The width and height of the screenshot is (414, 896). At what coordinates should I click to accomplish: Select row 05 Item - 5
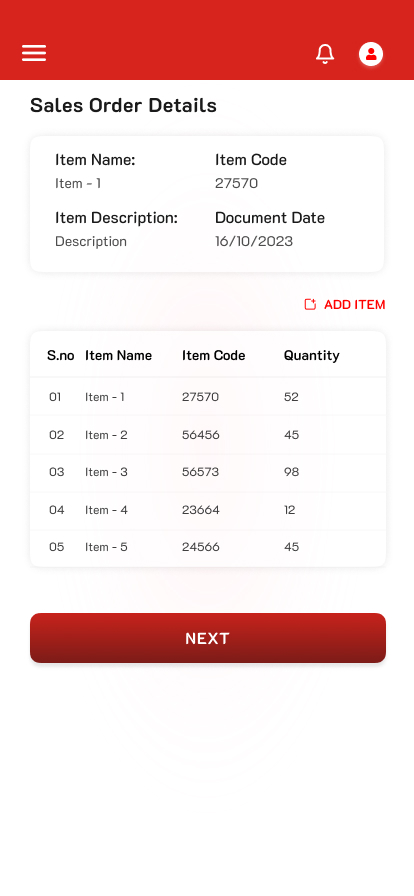(x=208, y=547)
